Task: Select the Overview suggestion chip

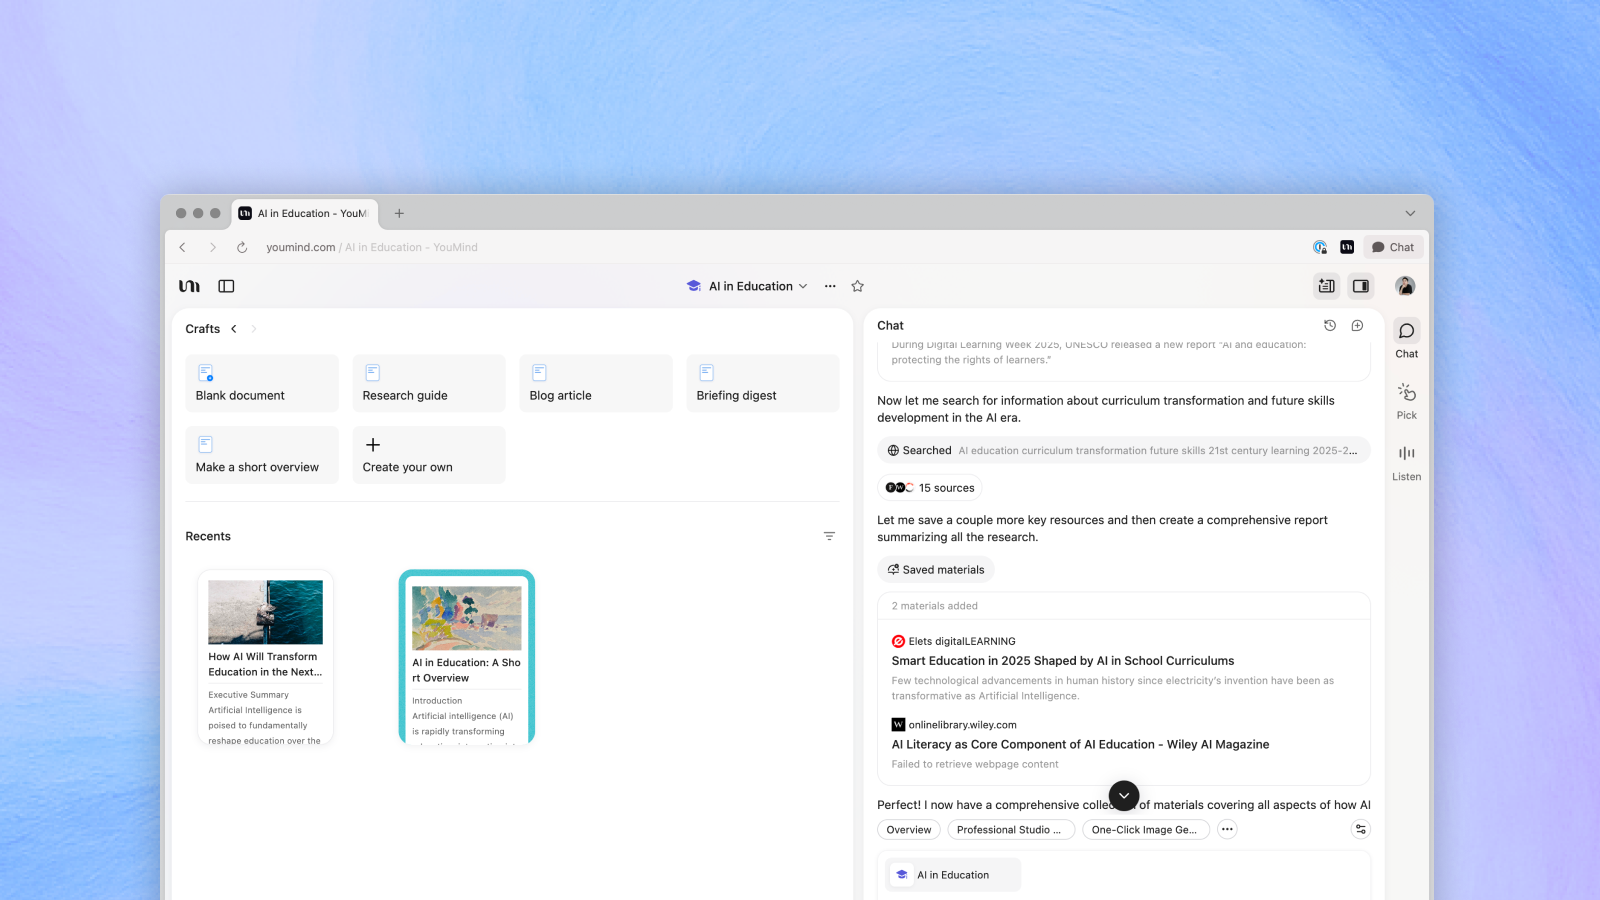Action: [908, 830]
